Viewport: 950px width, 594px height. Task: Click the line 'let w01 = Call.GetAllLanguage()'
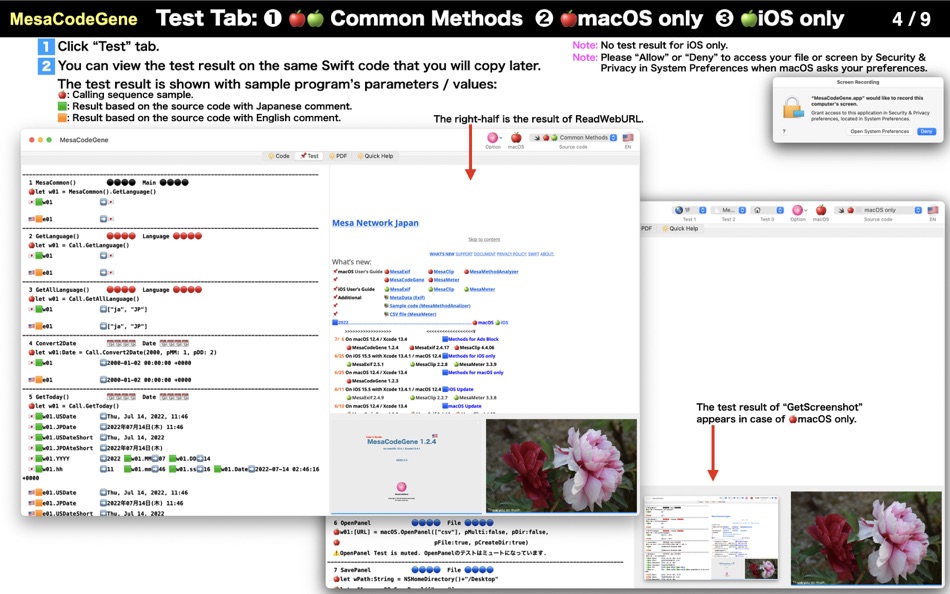pyautogui.click(x=87, y=299)
